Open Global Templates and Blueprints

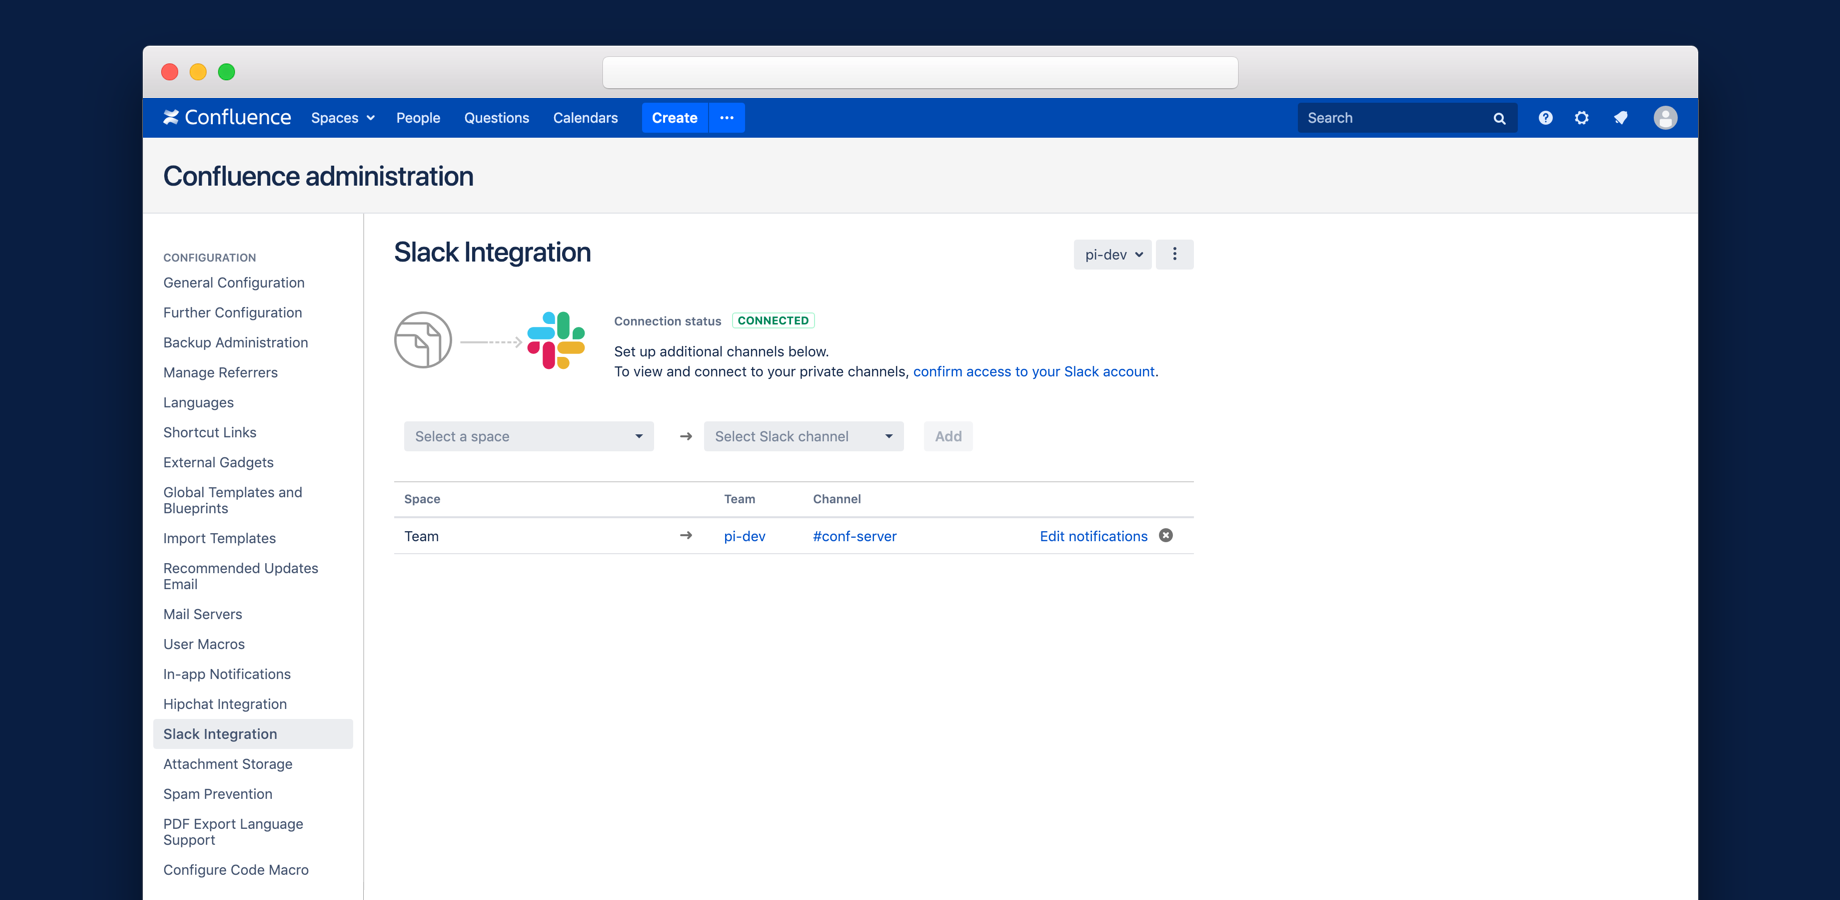(x=233, y=500)
